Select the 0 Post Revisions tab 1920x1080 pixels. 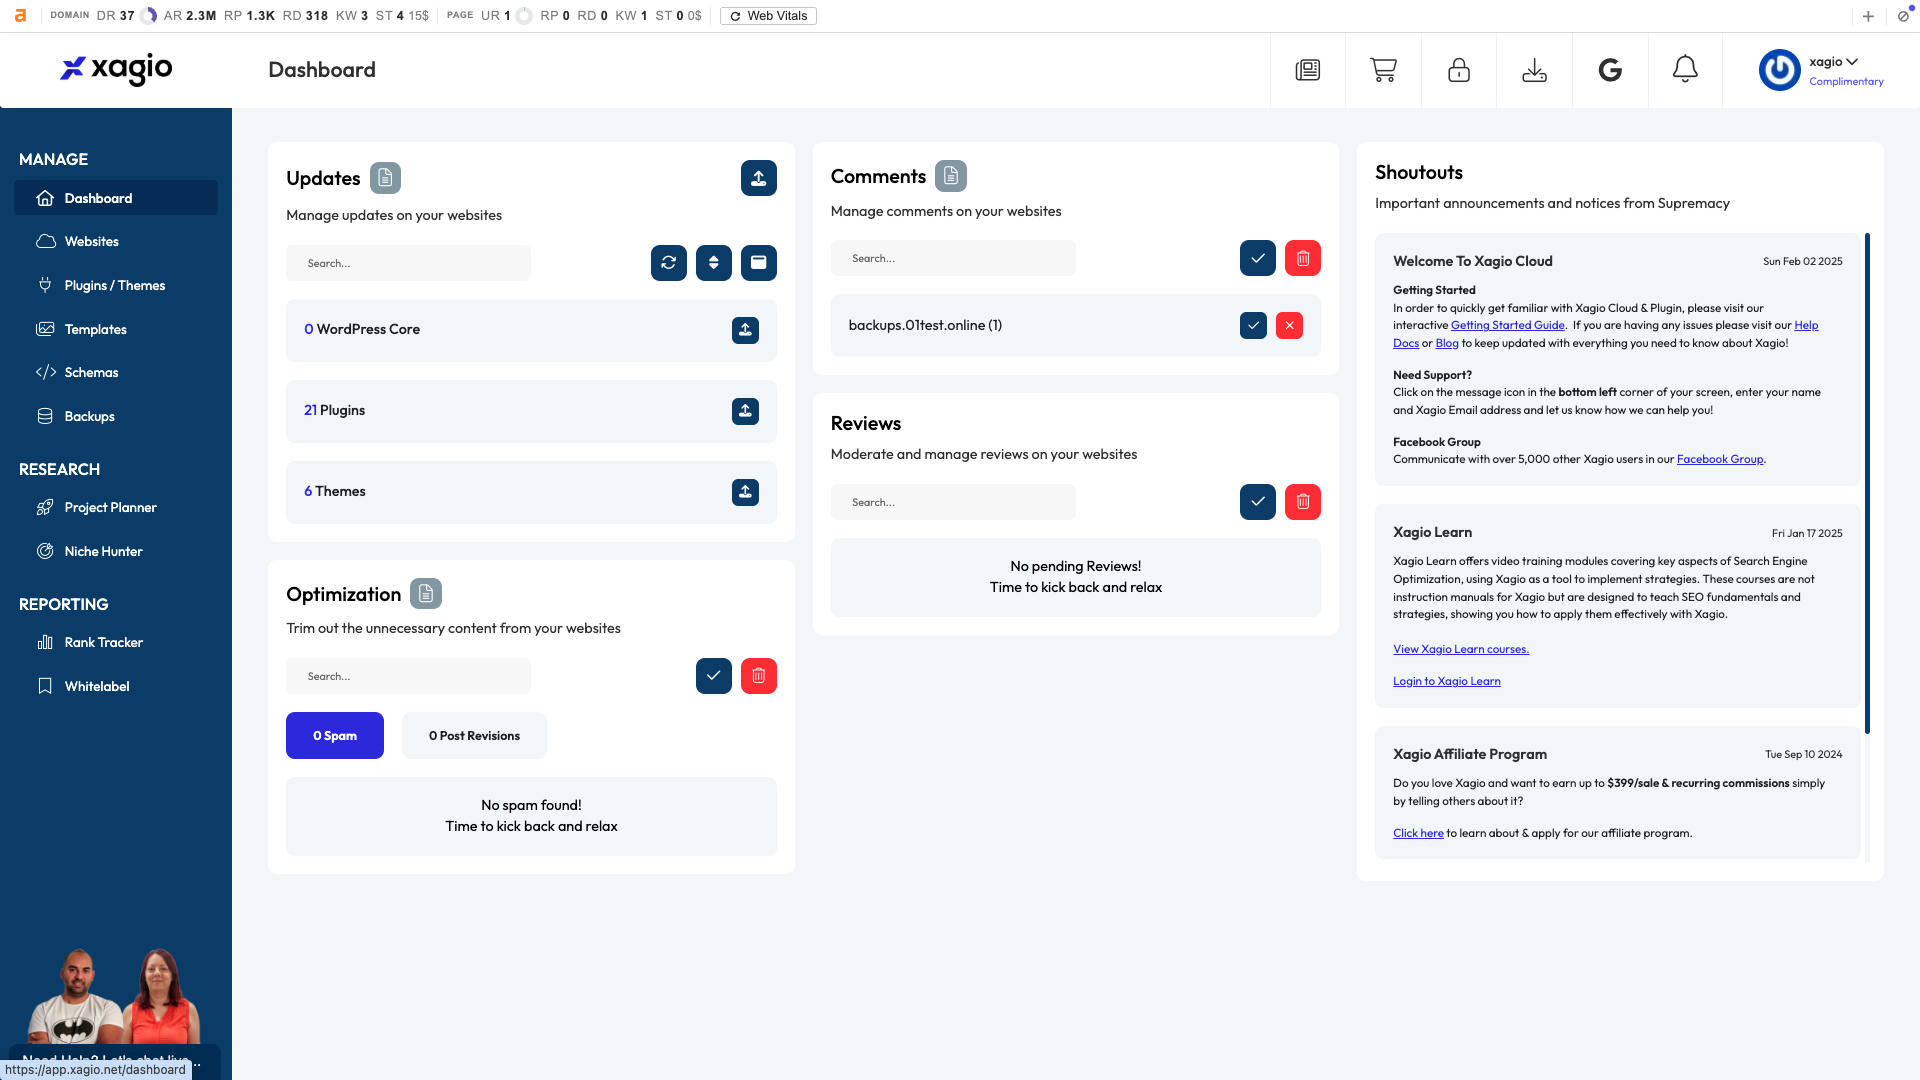[474, 736]
